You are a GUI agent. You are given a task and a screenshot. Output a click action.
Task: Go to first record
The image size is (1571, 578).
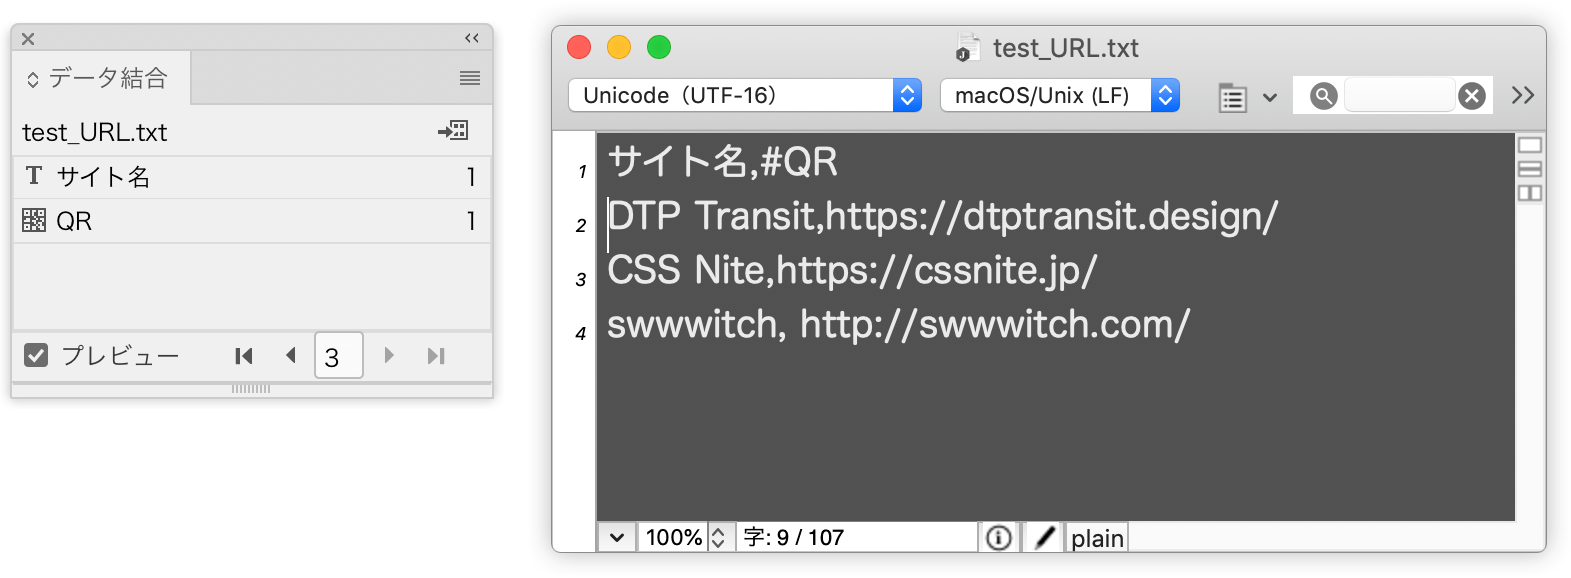click(244, 355)
